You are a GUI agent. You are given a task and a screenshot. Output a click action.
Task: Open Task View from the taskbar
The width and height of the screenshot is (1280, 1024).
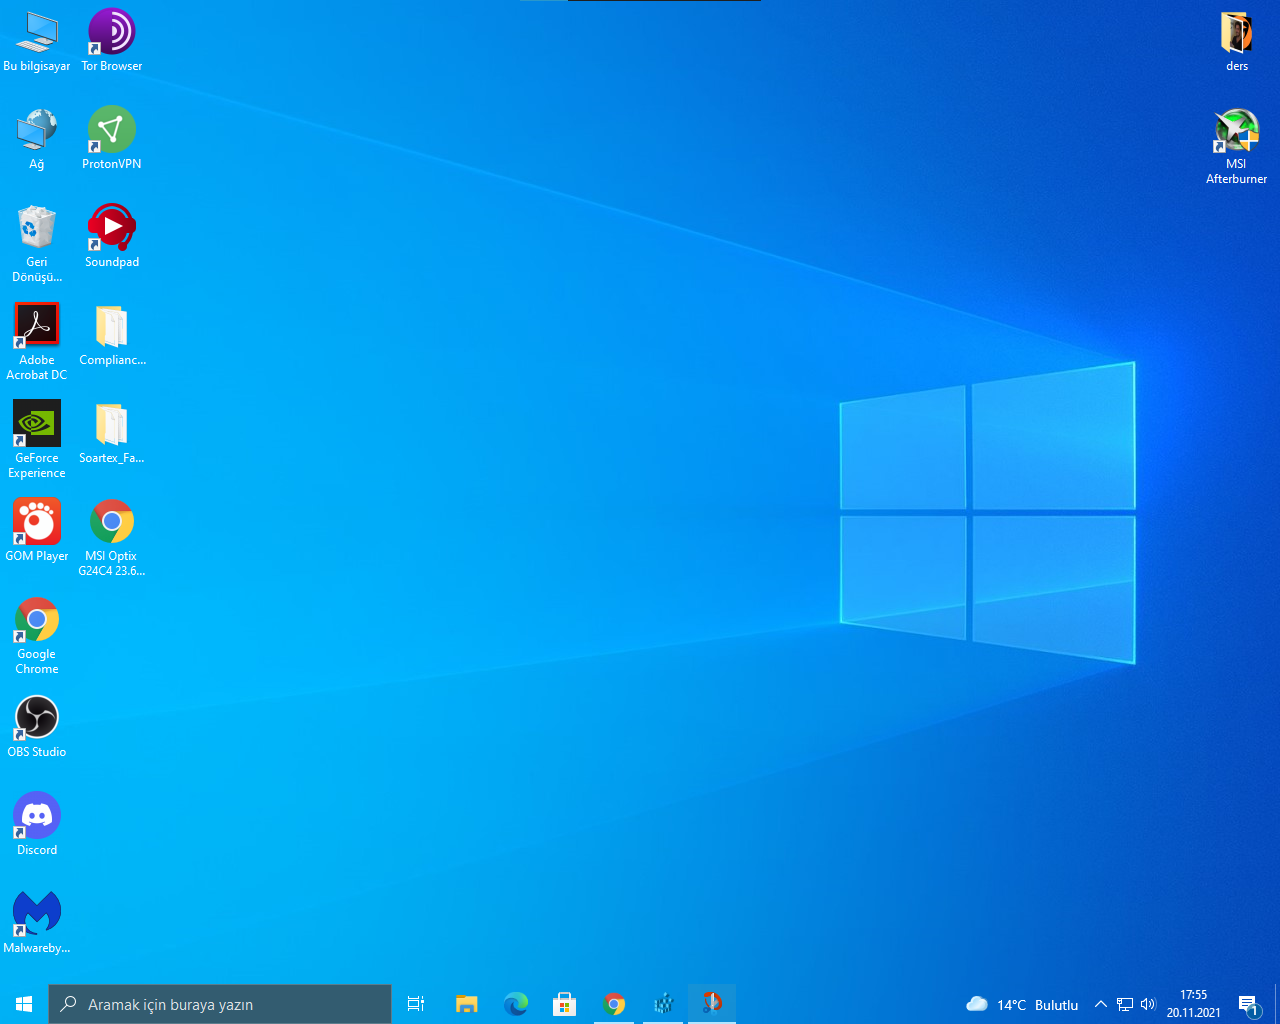tap(416, 1004)
